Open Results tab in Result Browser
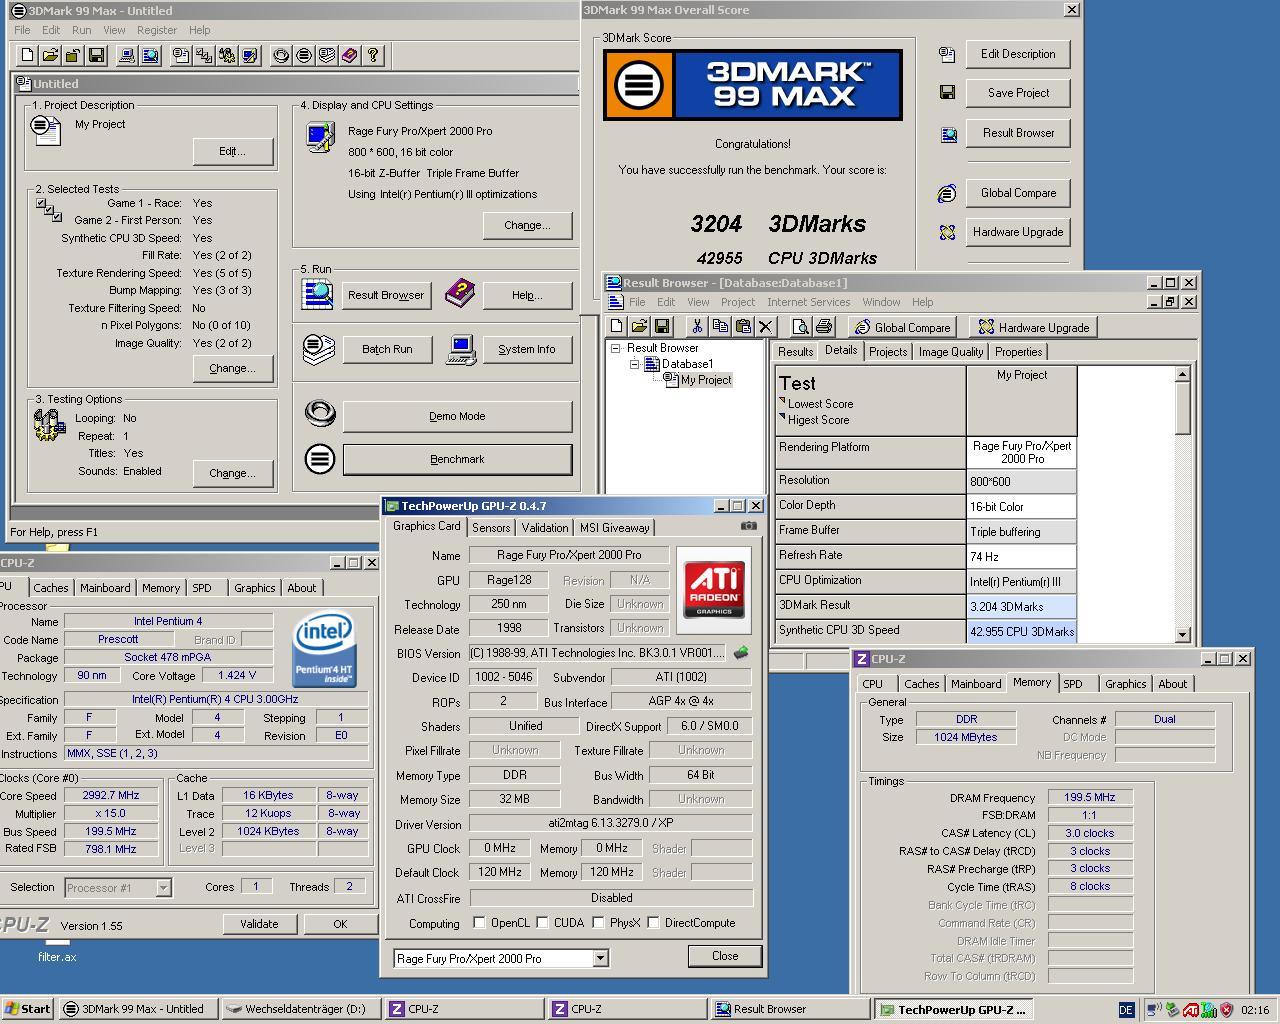This screenshot has height=1024, width=1280. (796, 352)
